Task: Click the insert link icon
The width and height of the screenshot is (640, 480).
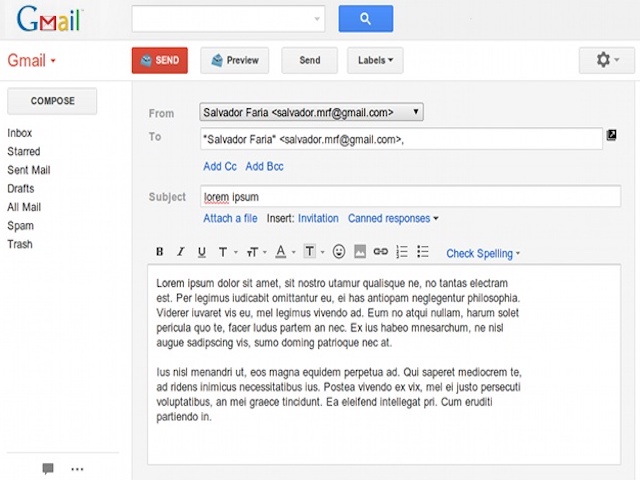Action: (380, 252)
